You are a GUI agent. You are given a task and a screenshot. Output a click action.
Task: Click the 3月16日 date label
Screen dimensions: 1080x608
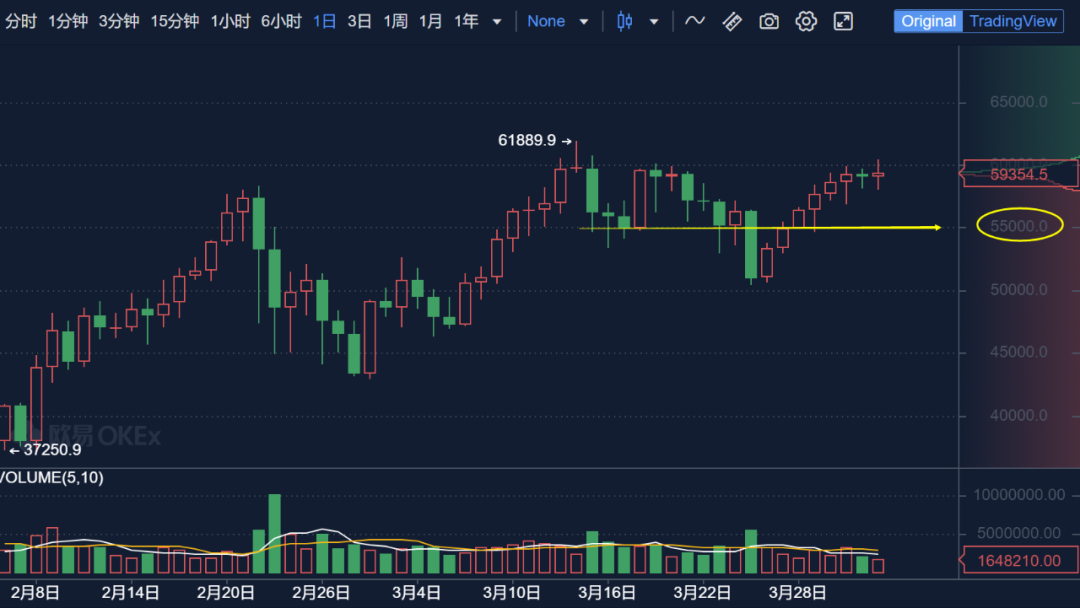coord(606,593)
